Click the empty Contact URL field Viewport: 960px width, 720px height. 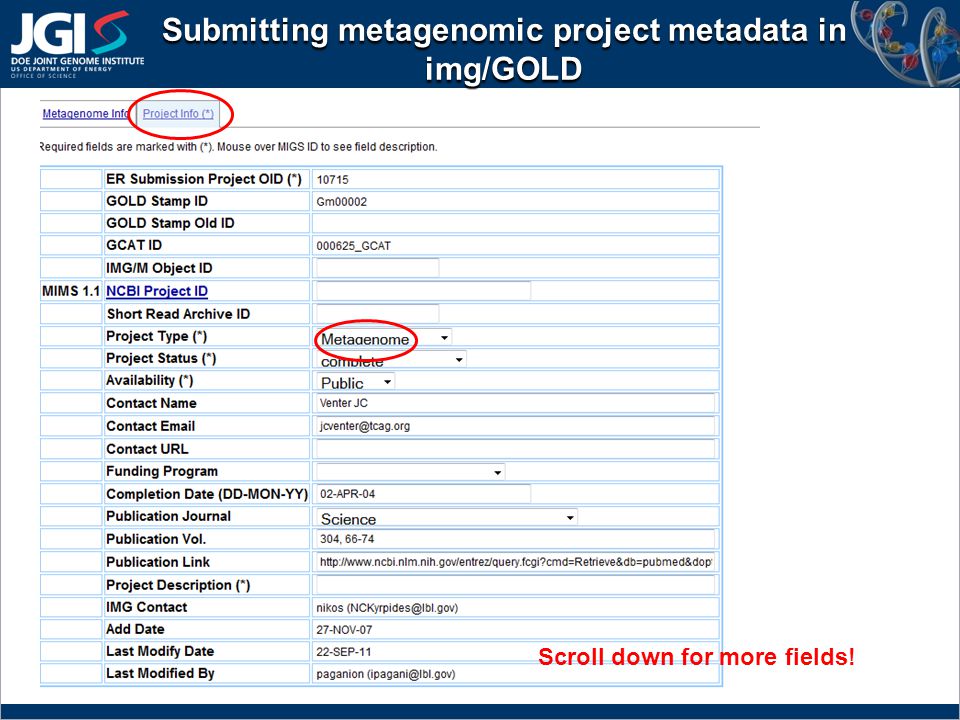coord(516,449)
